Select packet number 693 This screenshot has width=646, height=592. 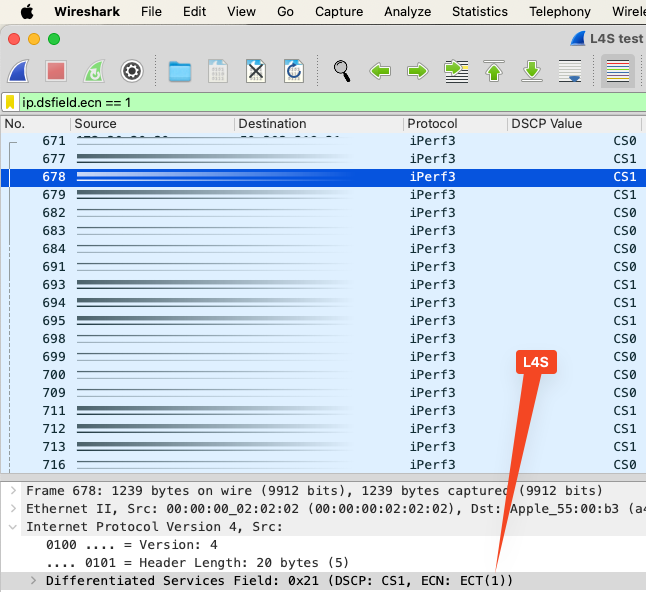pyautogui.click(x=323, y=285)
